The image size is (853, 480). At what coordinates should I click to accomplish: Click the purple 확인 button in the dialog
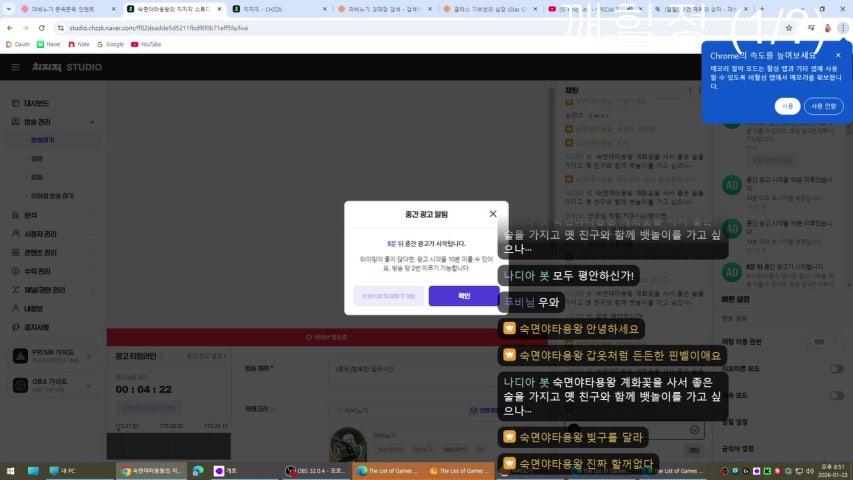[463, 296]
